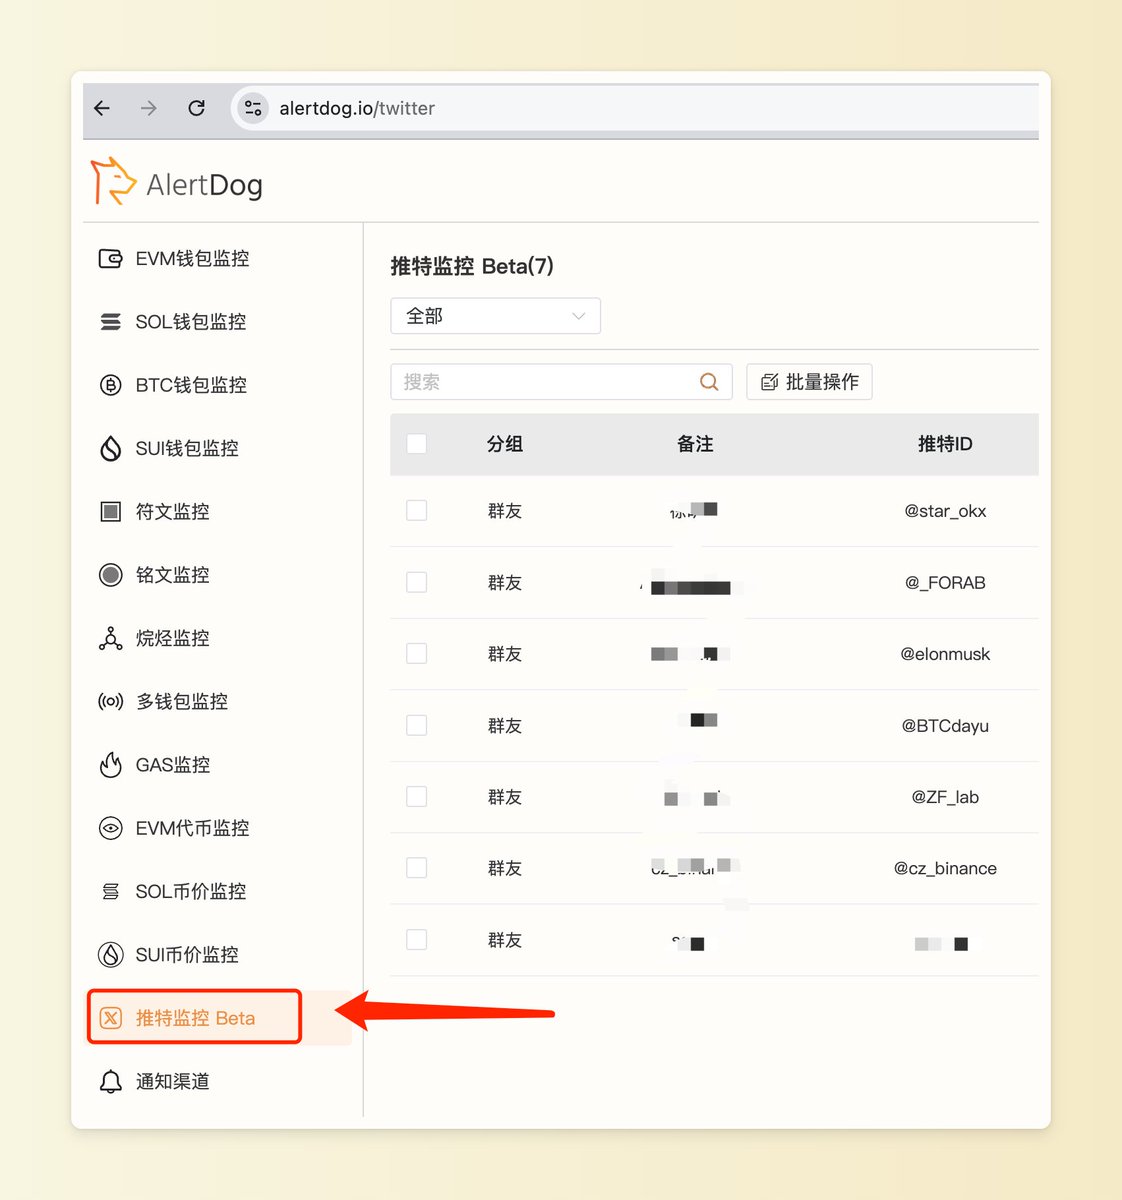Focus the 搜索 search input field
This screenshot has height=1200, width=1122.
coord(561,382)
